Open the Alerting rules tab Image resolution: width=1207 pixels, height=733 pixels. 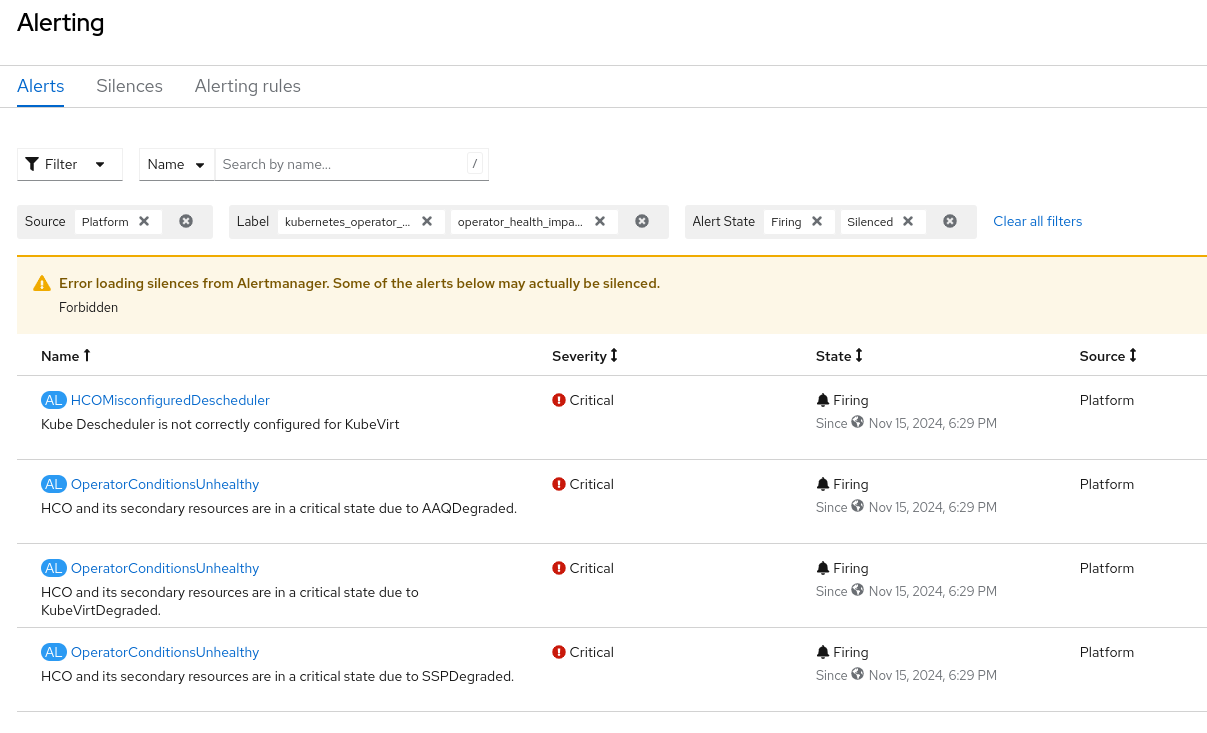(x=247, y=86)
